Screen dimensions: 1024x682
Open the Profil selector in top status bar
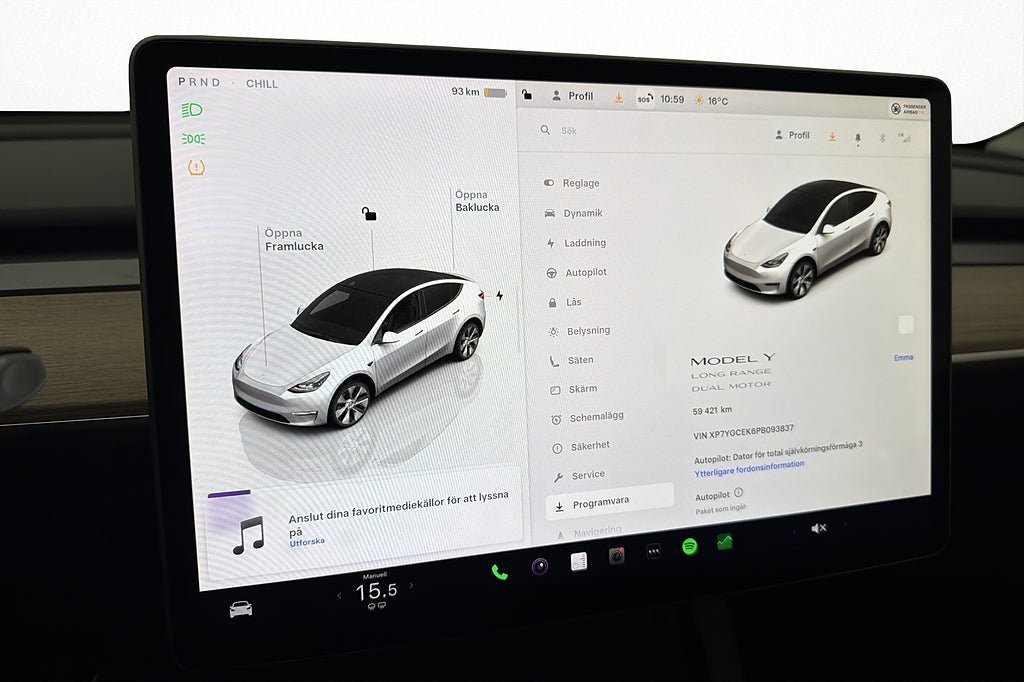573,96
